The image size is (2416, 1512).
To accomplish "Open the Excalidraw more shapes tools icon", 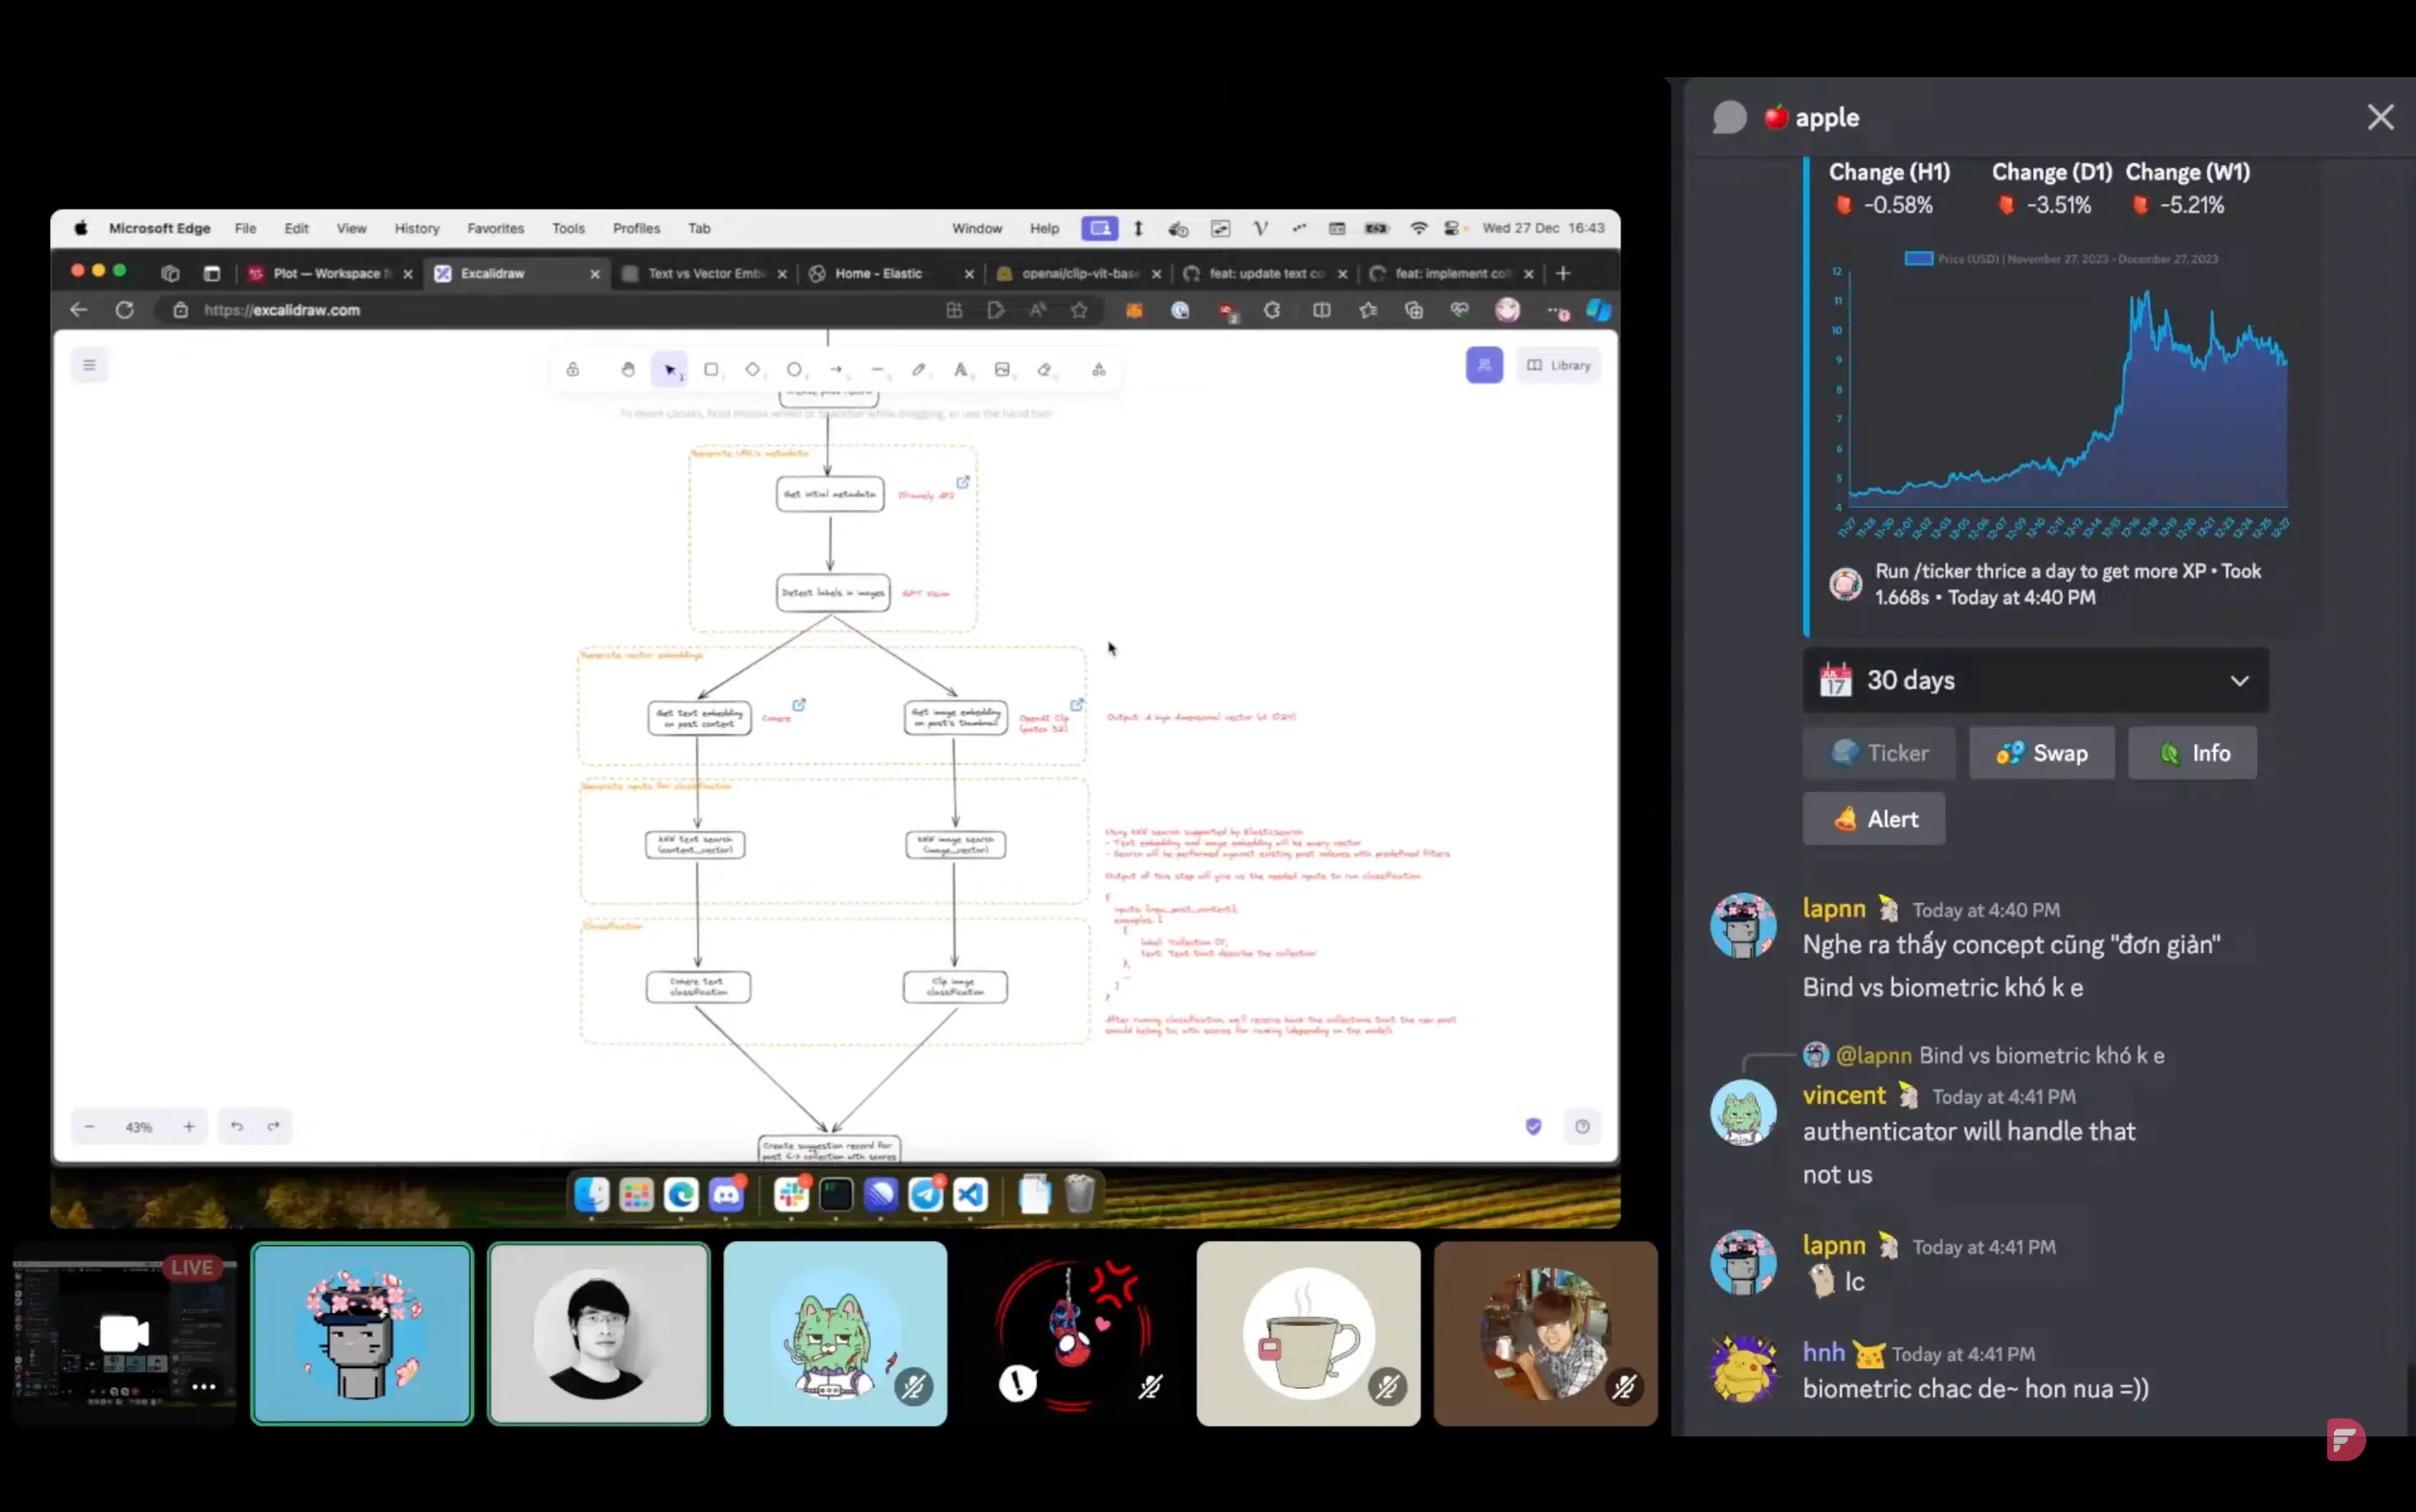I will coord(1099,369).
